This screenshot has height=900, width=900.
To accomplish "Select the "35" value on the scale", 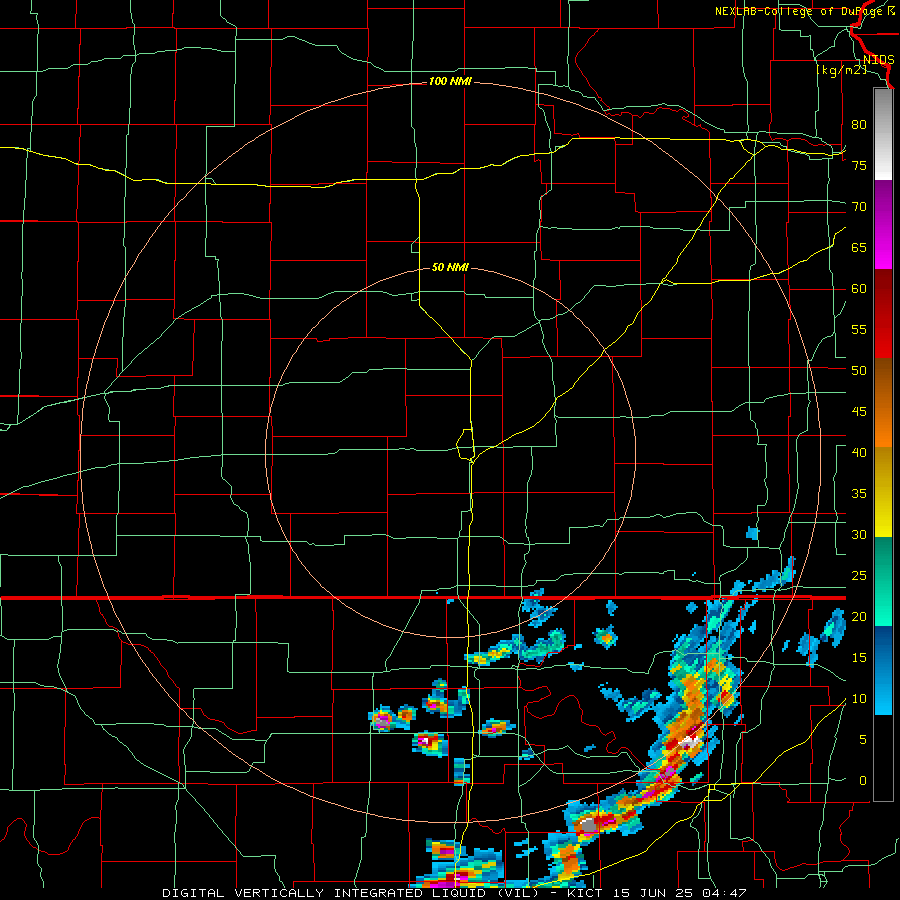I will point(859,494).
